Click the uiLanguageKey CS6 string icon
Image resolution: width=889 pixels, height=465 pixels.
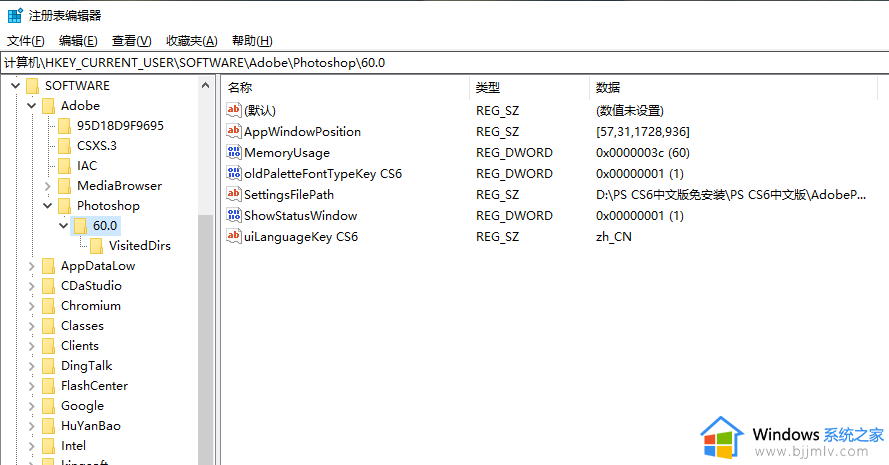point(234,236)
